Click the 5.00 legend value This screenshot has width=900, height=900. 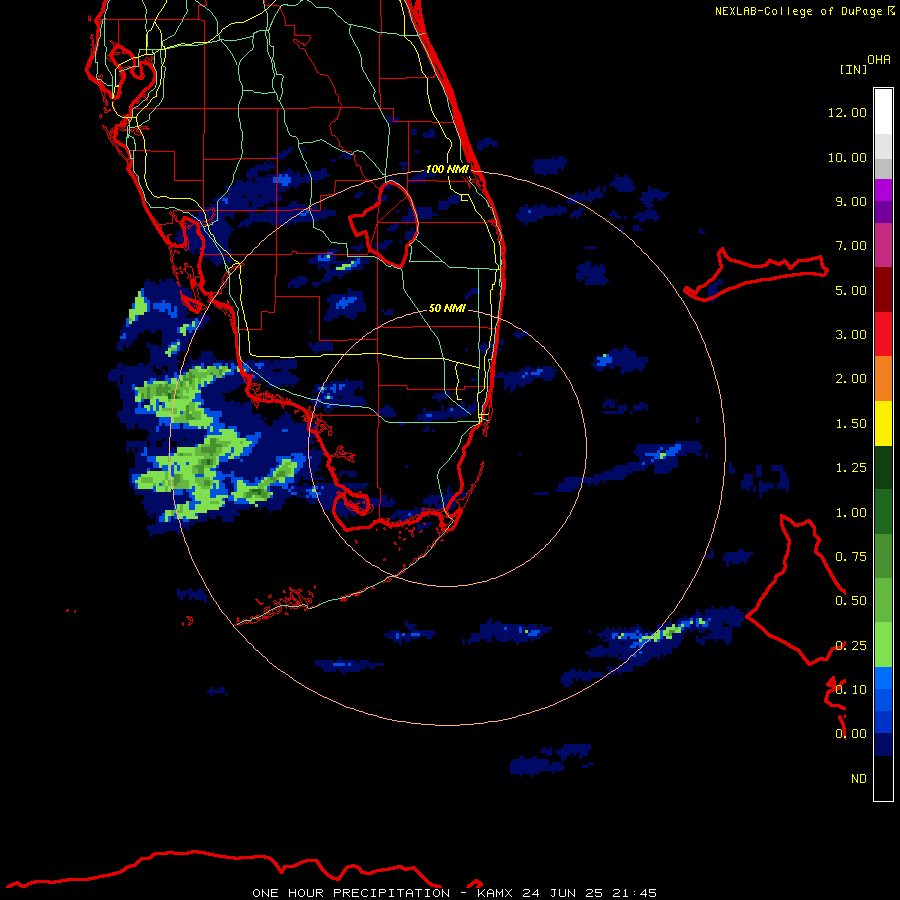(x=851, y=290)
